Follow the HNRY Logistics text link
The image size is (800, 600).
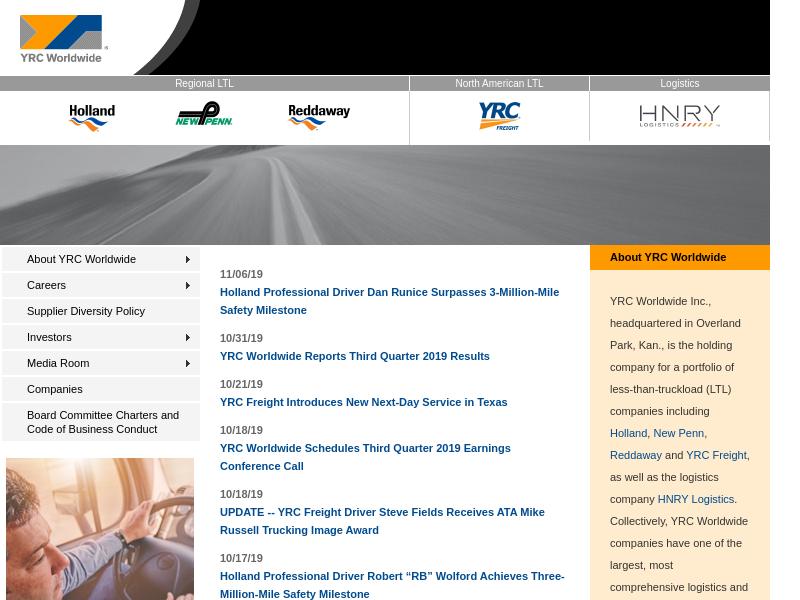point(696,499)
